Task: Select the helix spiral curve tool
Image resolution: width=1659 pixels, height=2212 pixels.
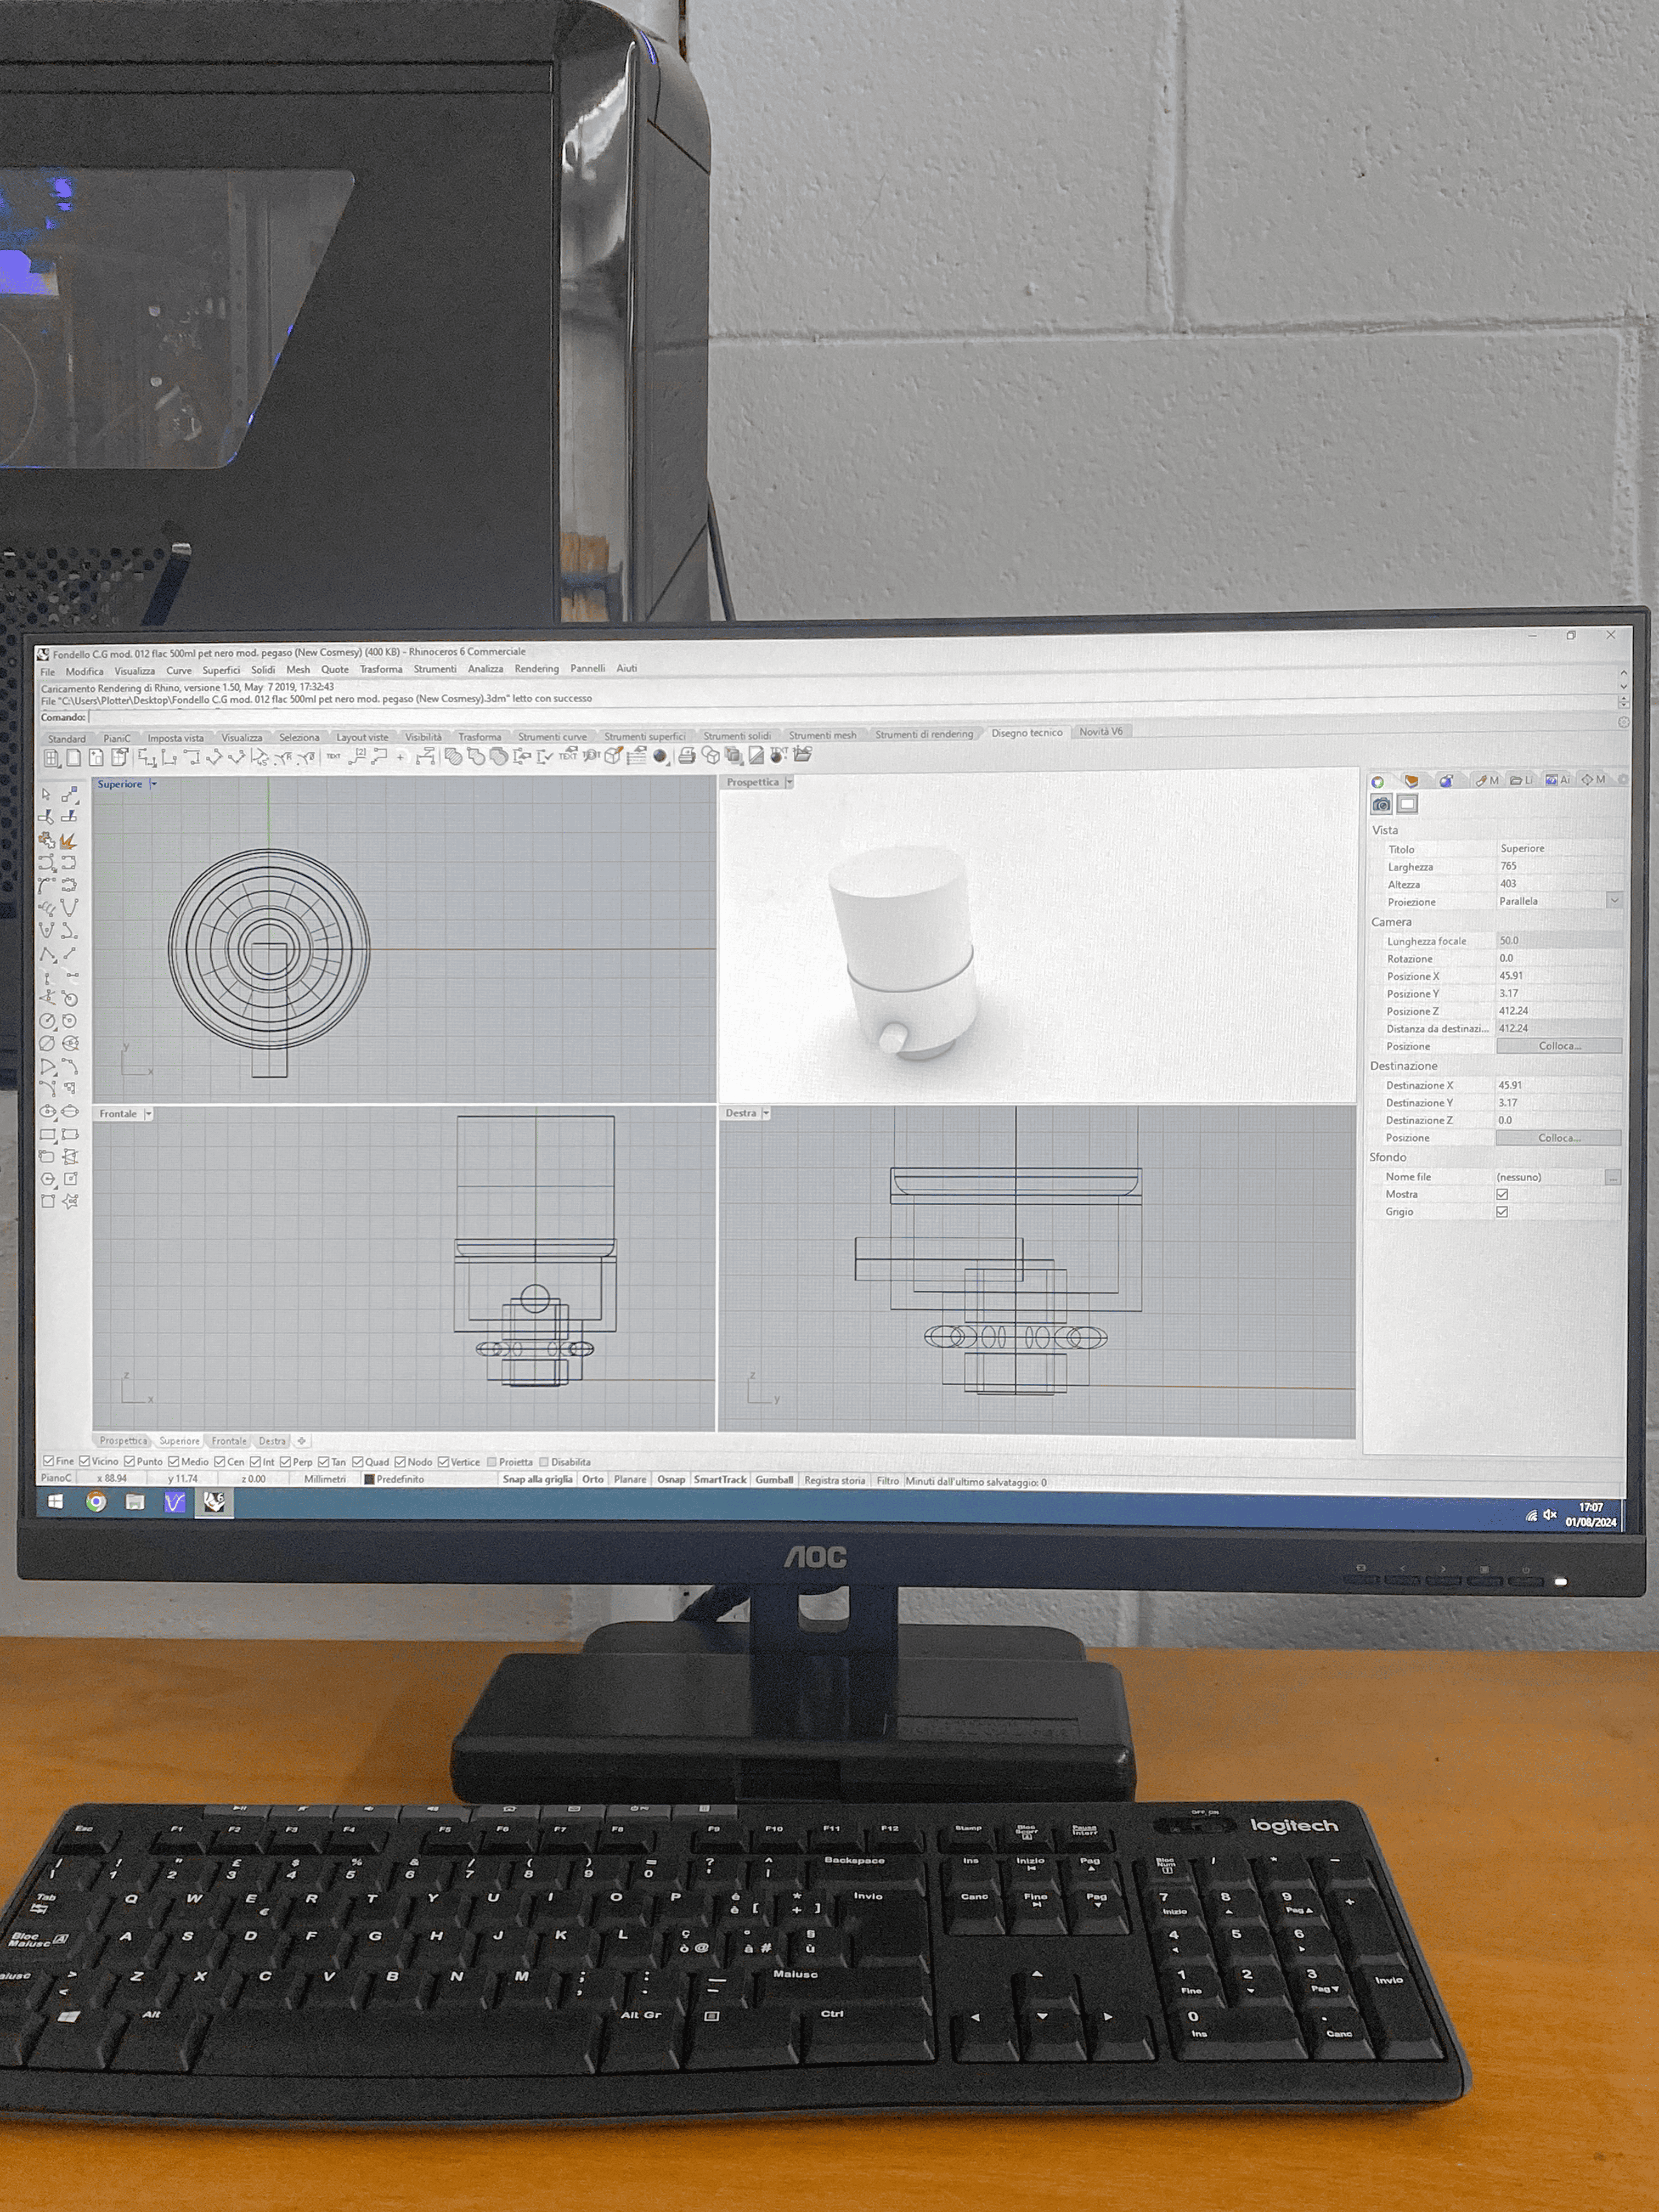Action: point(47,908)
